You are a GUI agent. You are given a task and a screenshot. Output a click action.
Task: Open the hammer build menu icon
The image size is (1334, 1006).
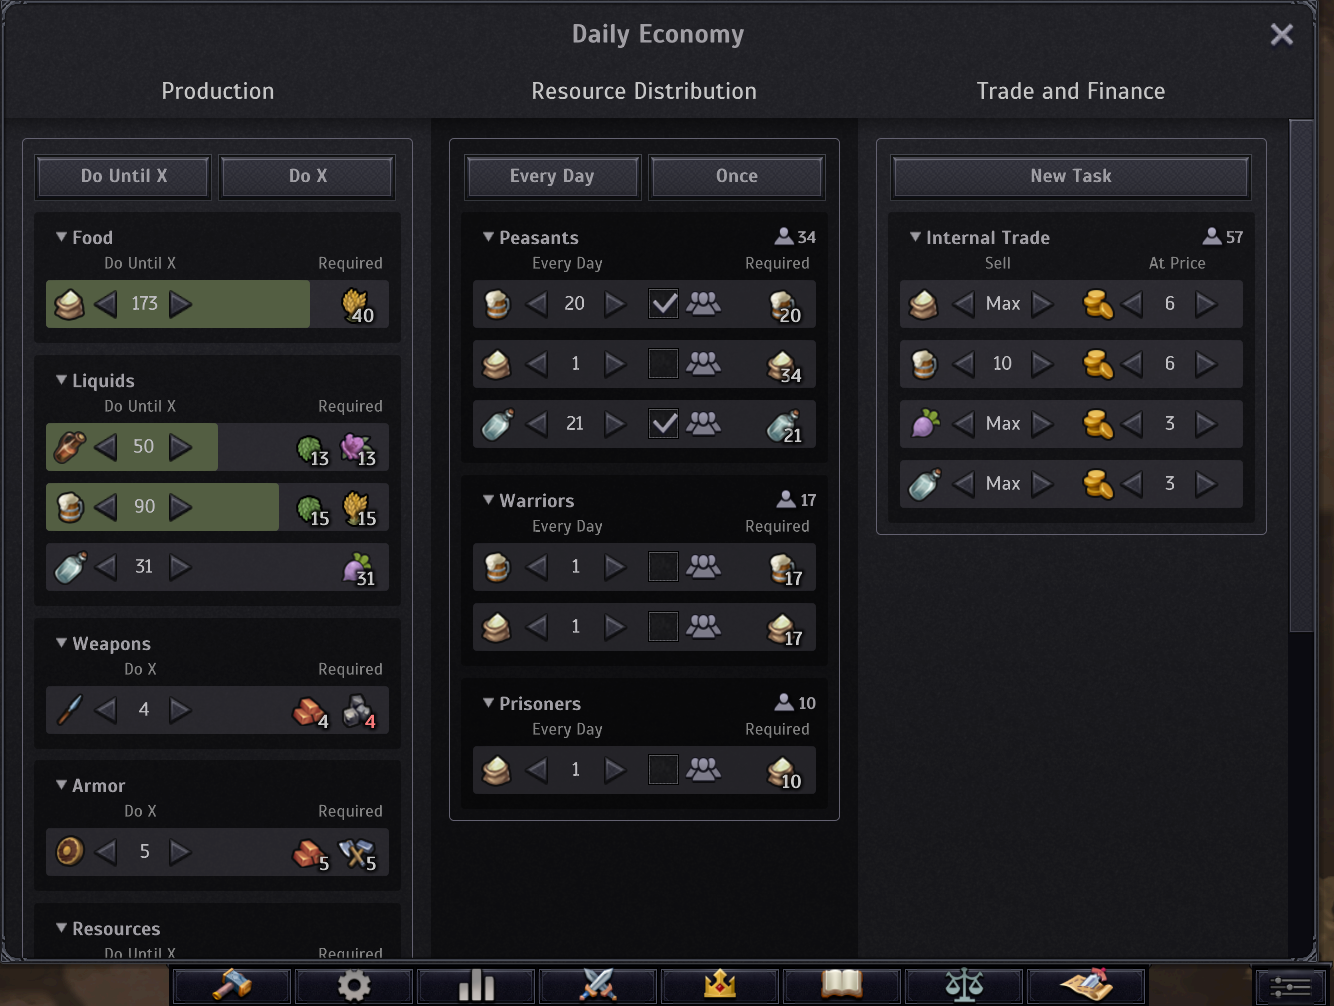[232, 985]
